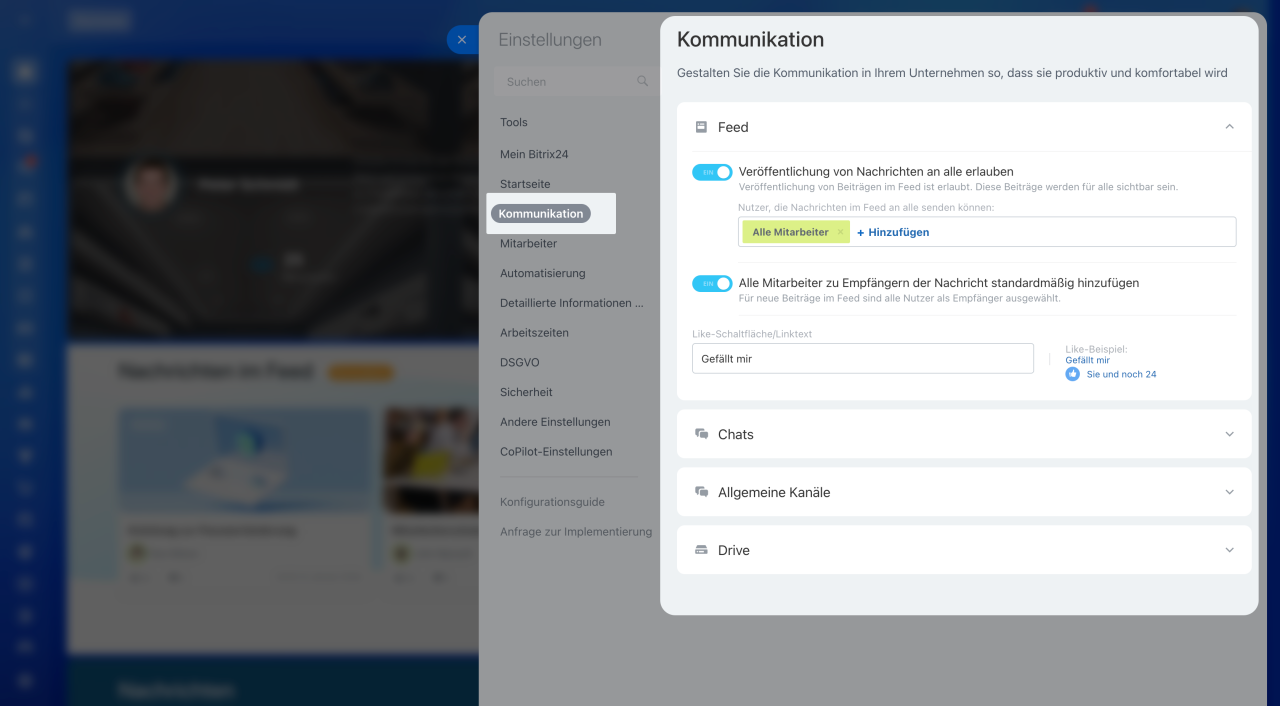Click the Drive section icon

coord(701,550)
